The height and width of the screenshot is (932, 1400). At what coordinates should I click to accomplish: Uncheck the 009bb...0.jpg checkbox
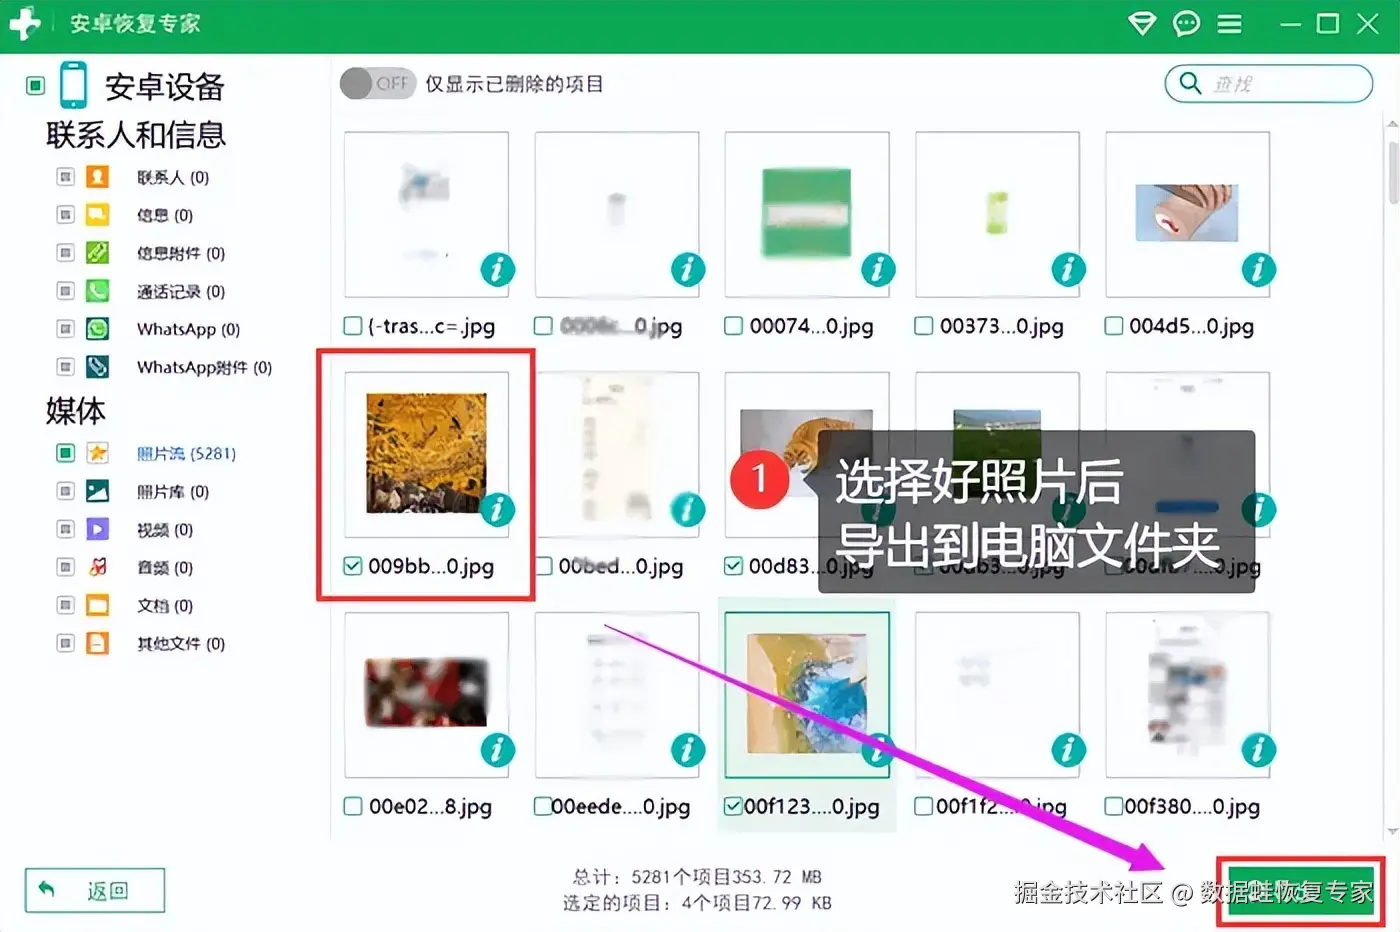[353, 566]
